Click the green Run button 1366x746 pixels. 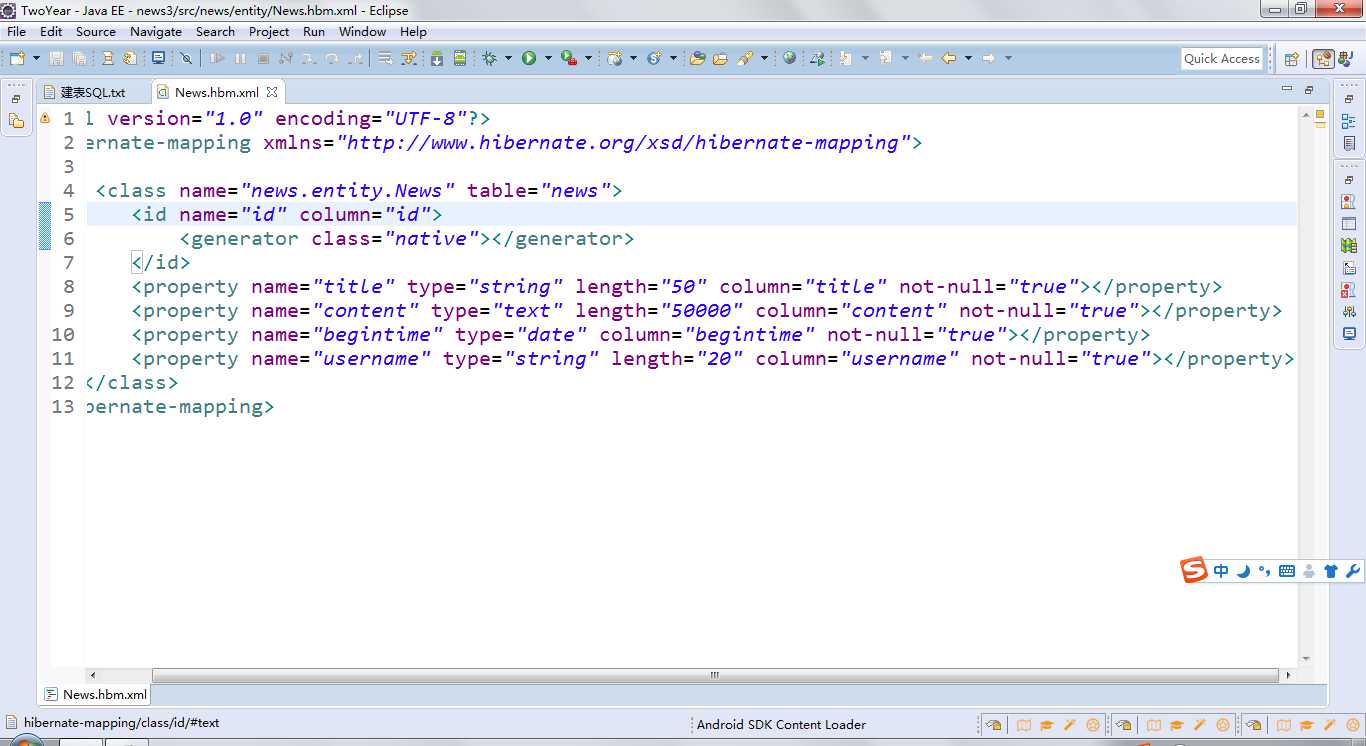click(x=529, y=58)
